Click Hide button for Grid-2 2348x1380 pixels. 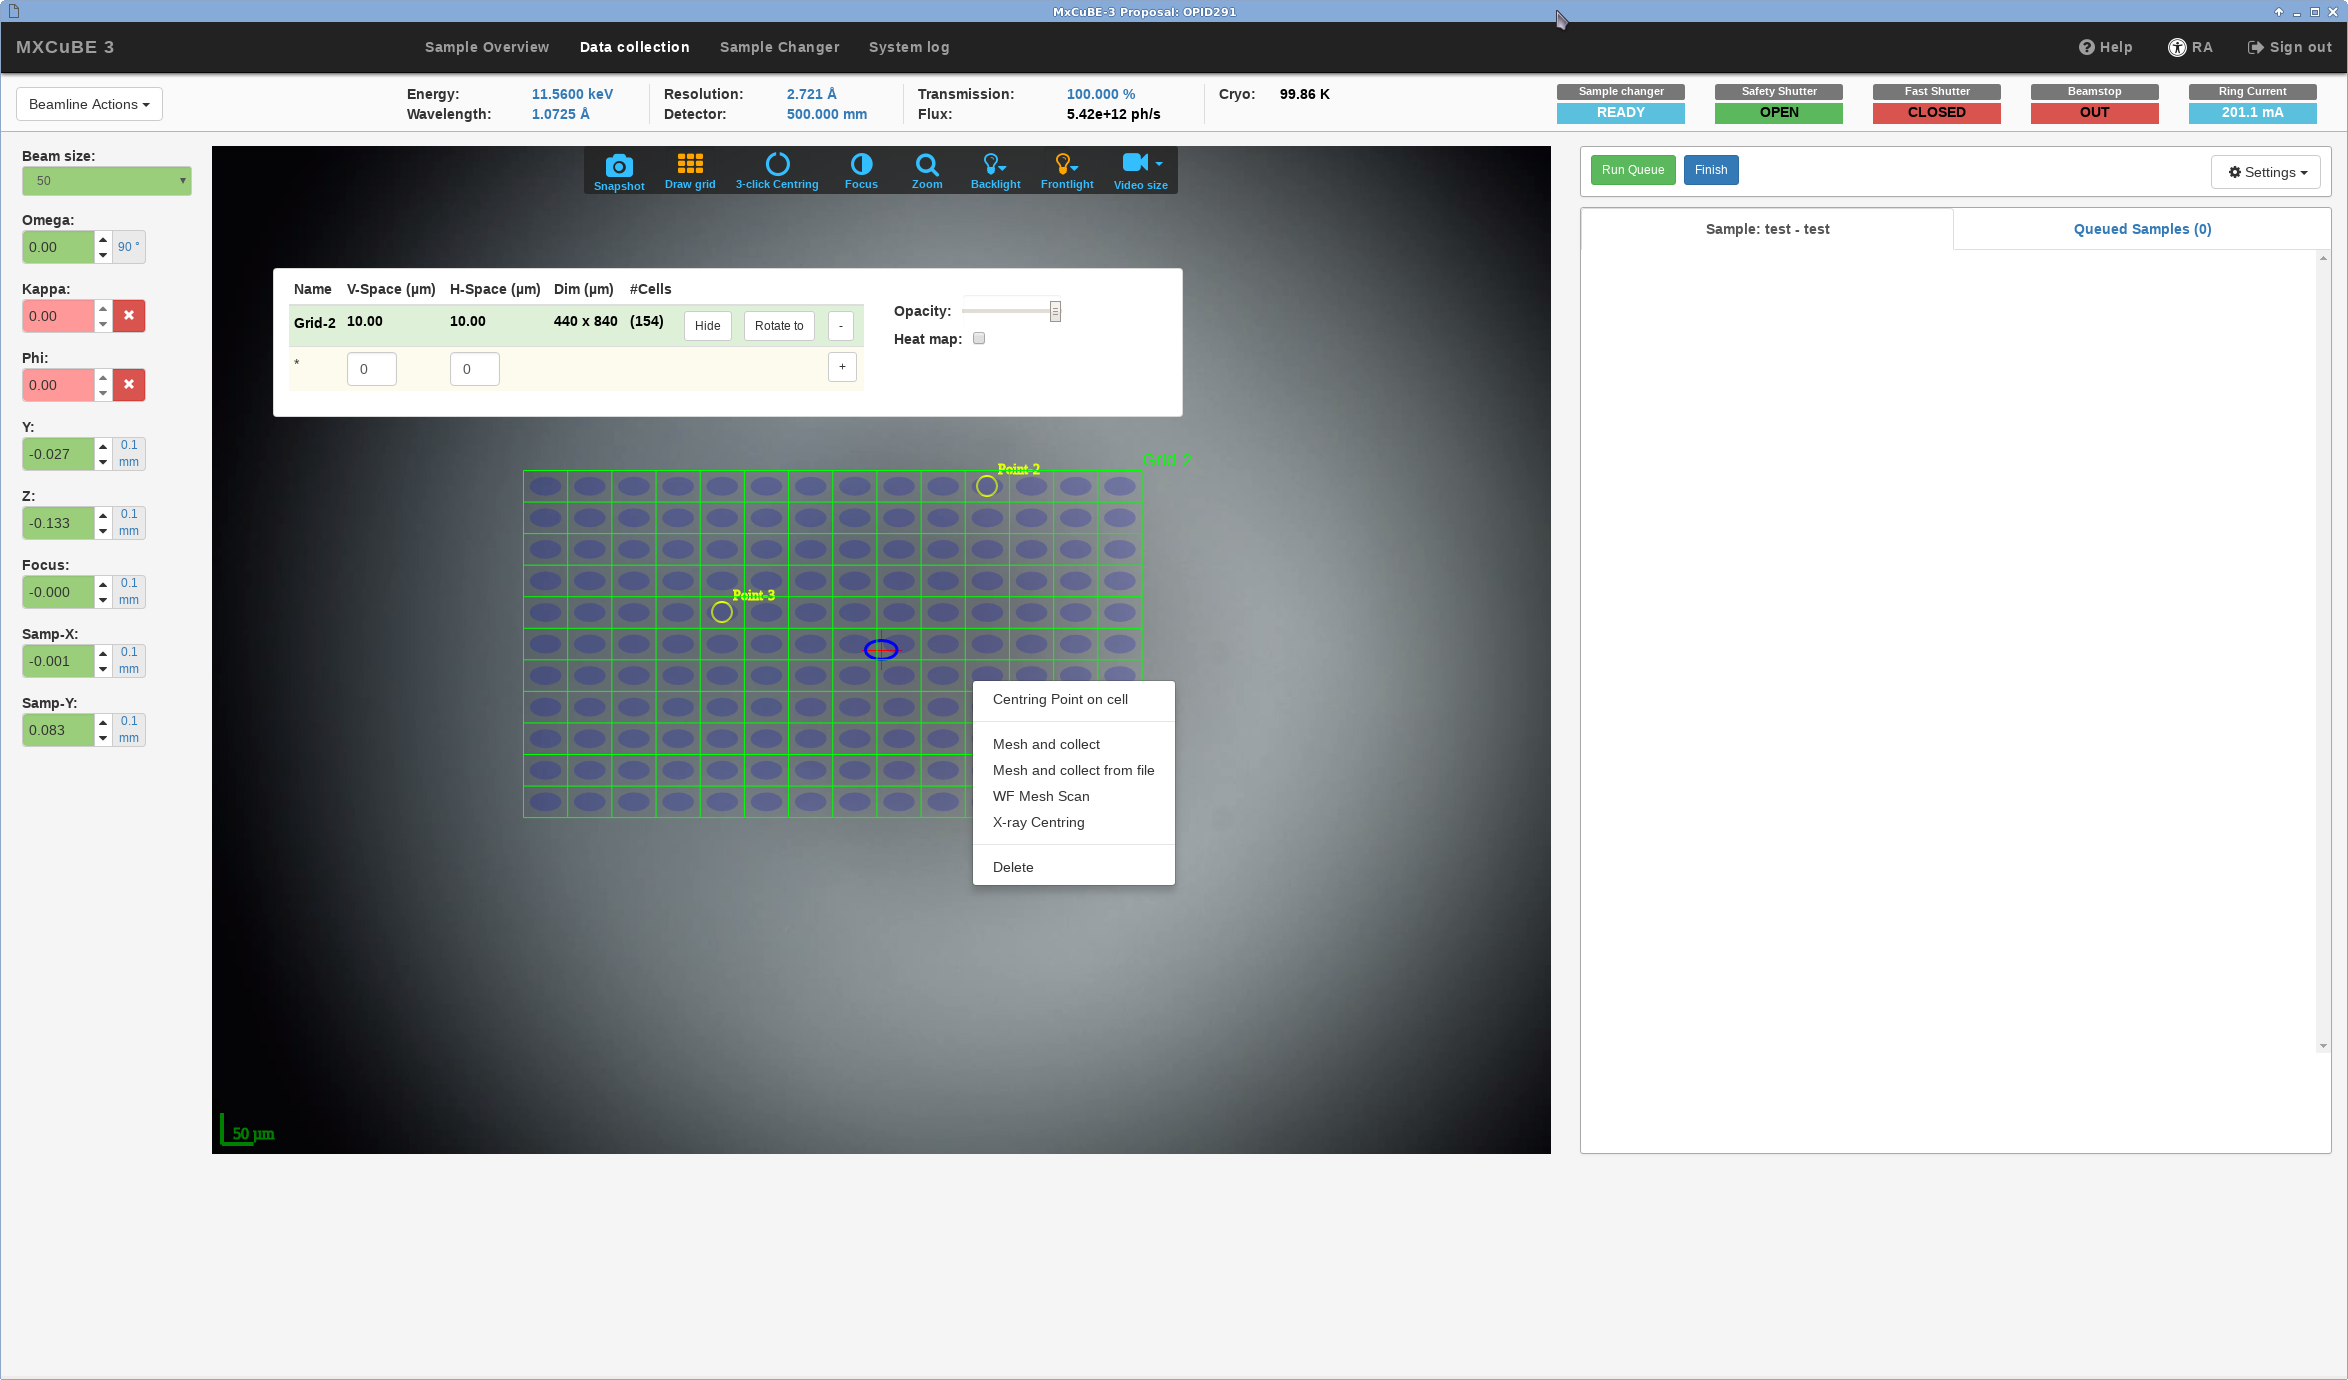[x=707, y=326]
